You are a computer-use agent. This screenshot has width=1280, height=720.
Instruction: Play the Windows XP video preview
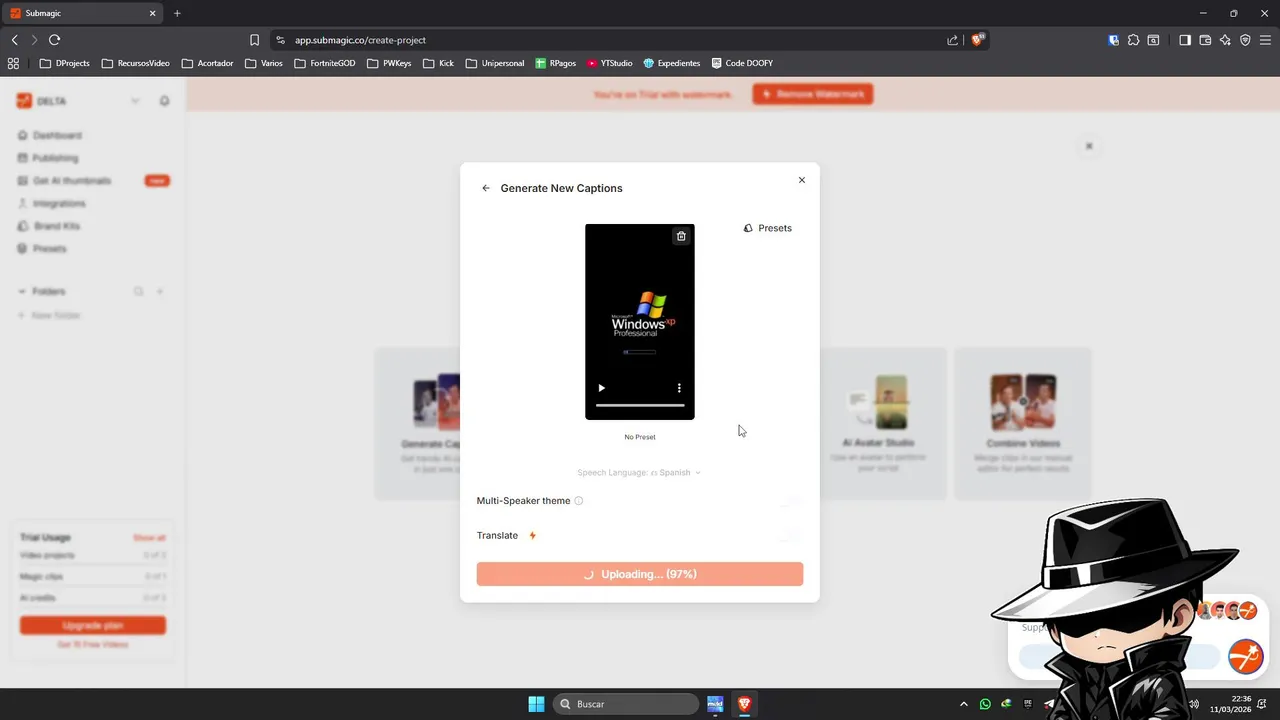coord(601,388)
